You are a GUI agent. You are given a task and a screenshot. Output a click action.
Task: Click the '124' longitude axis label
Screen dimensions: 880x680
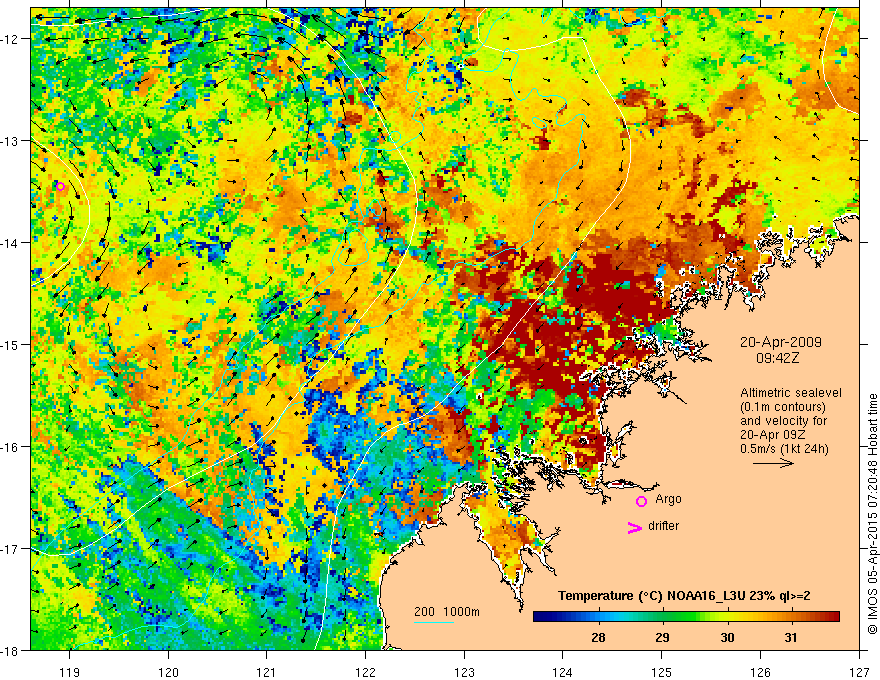[563, 672]
